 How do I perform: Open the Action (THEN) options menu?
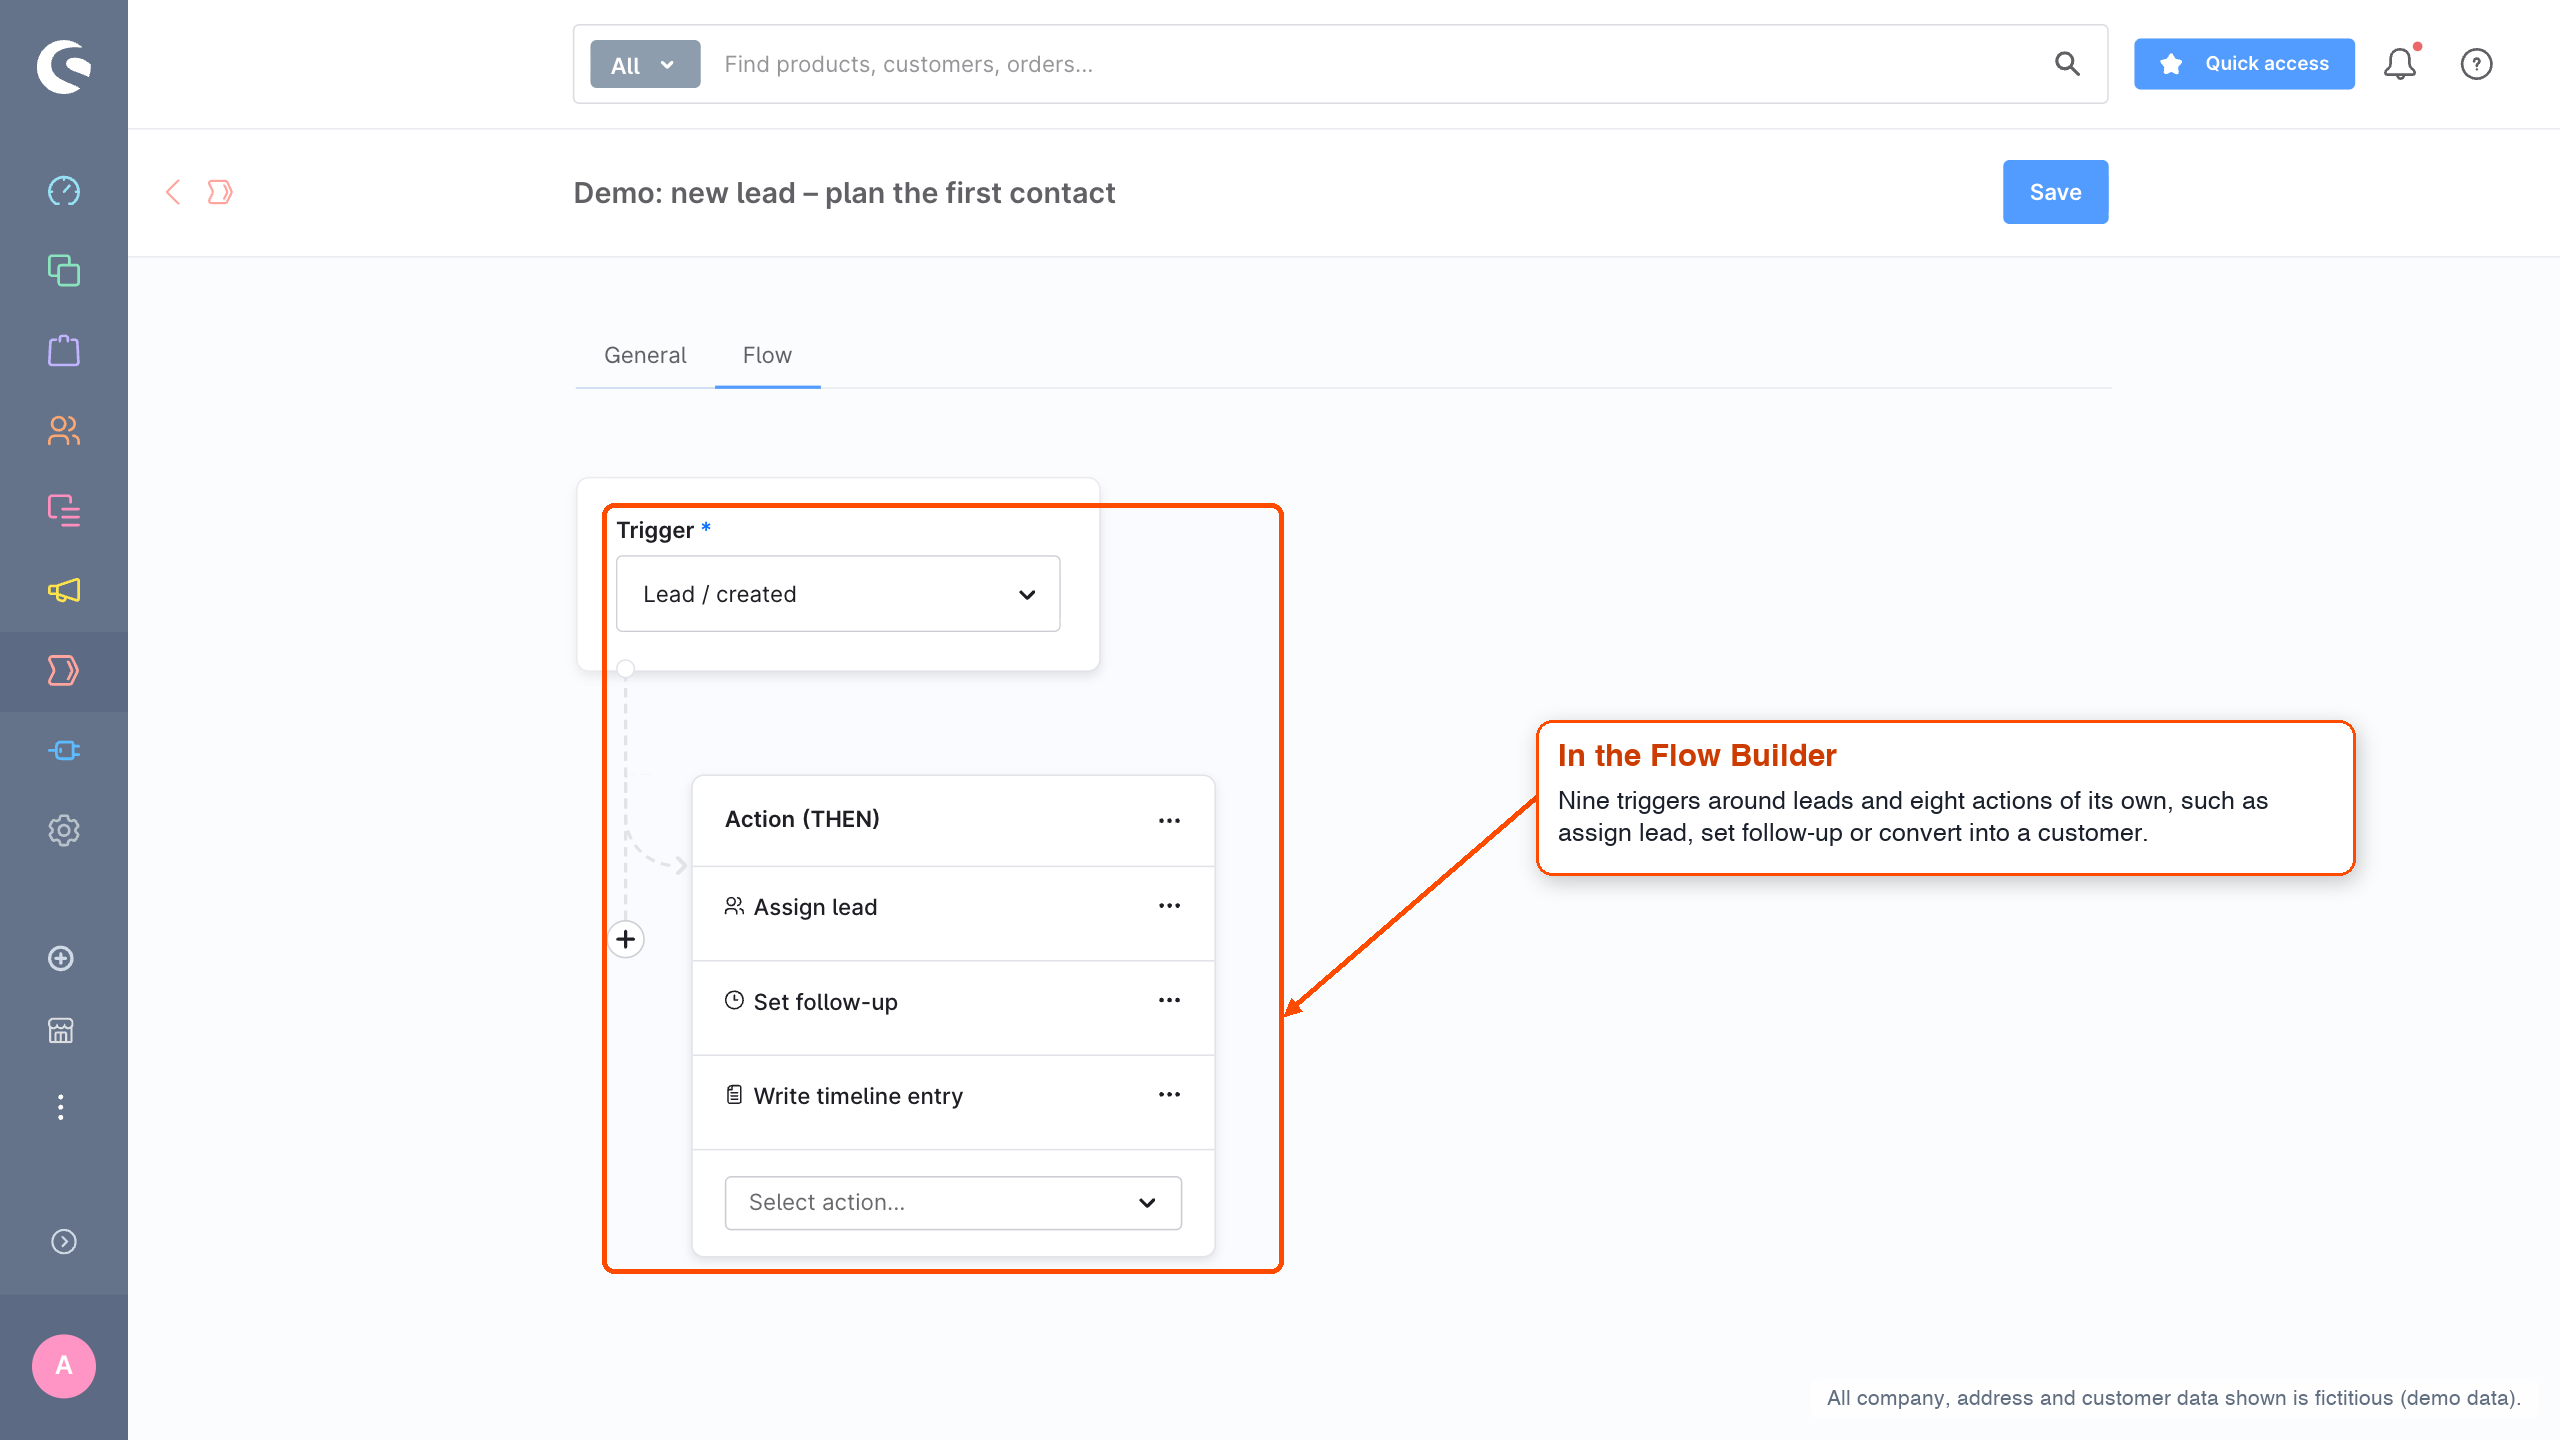[1169, 820]
